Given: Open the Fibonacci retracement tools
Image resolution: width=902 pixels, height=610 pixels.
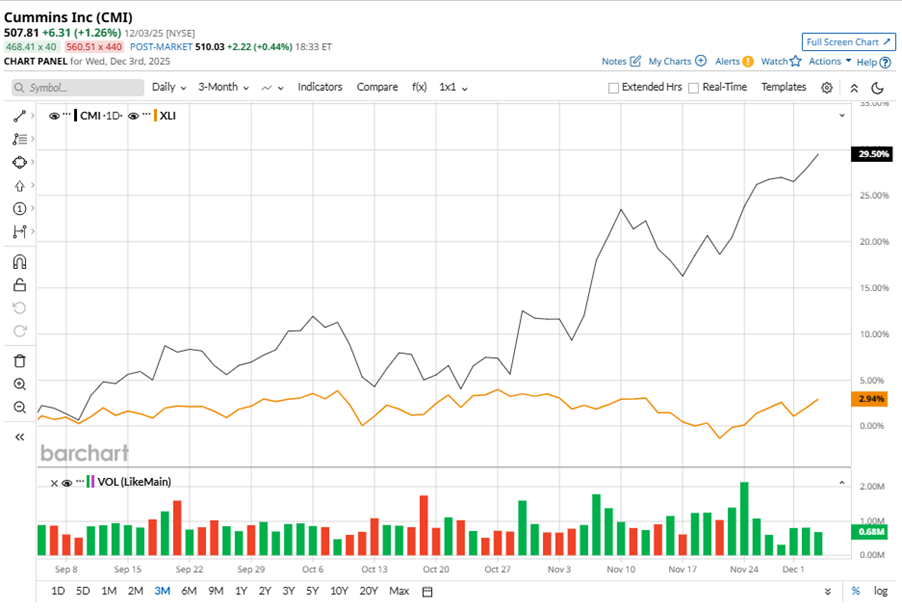Looking at the screenshot, I should click(x=20, y=139).
